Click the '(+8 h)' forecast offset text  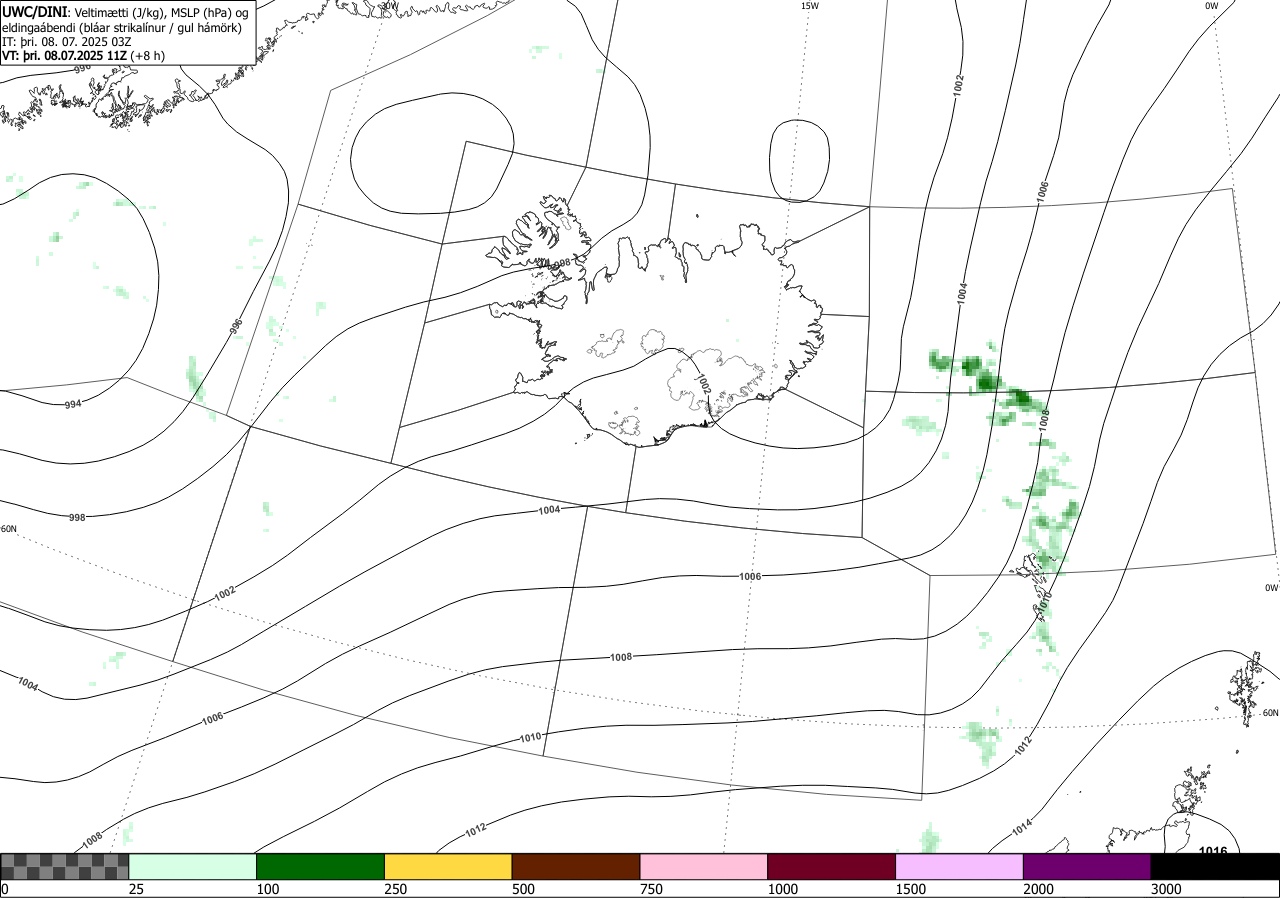[x=148, y=56]
